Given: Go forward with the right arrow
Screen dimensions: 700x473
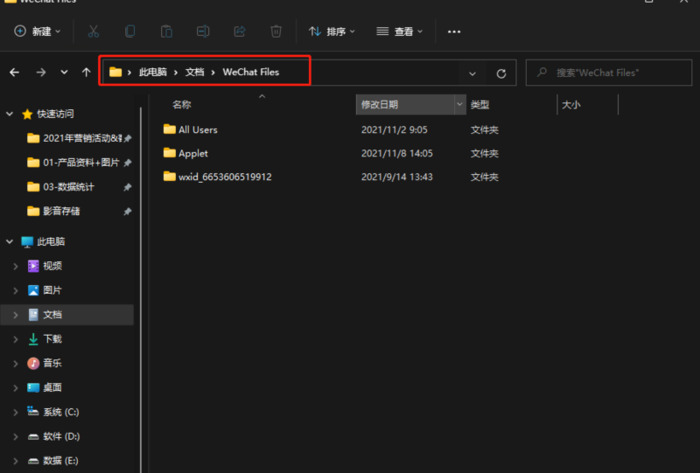Looking at the screenshot, I should tap(41, 72).
